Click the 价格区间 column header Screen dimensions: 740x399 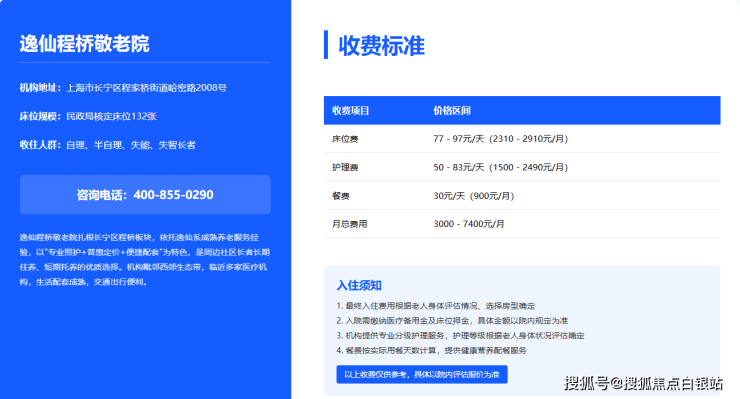coord(452,110)
